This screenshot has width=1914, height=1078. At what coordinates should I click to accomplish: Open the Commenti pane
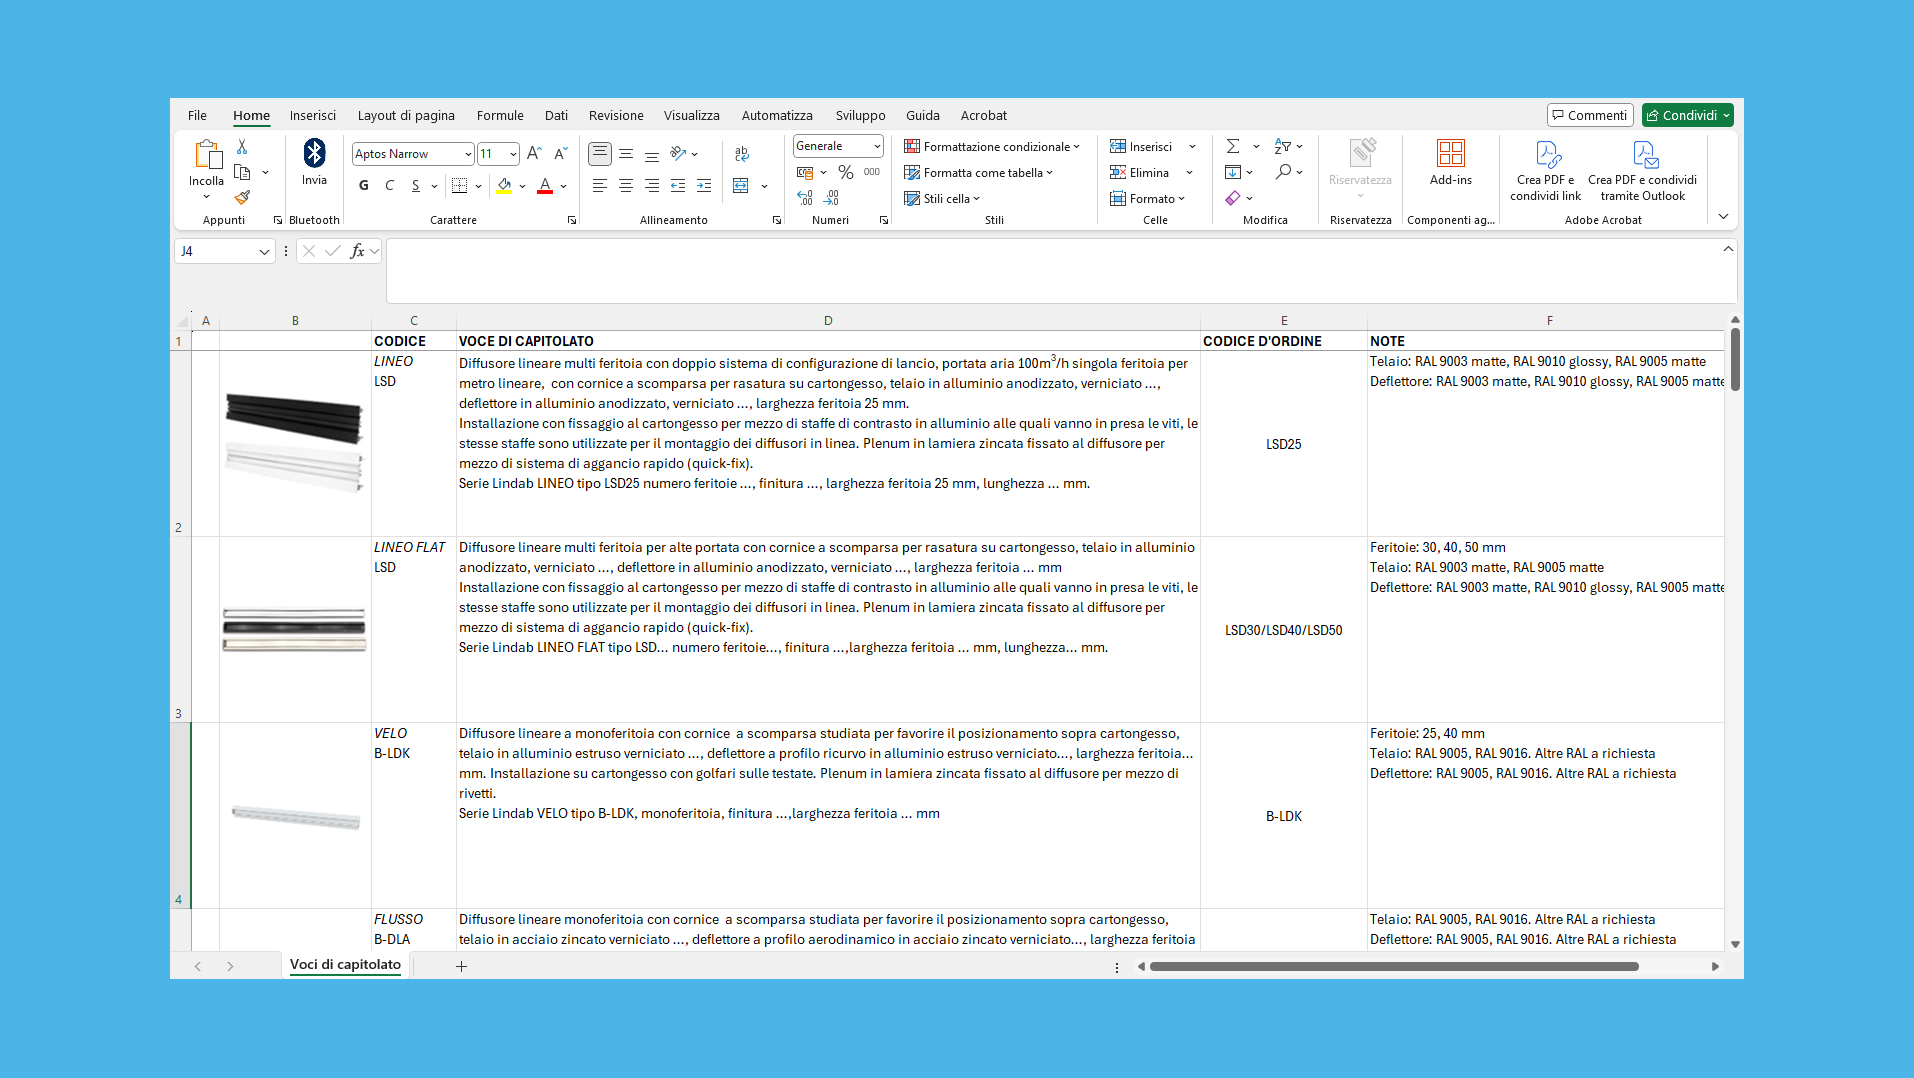pyautogui.click(x=1590, y=115)
